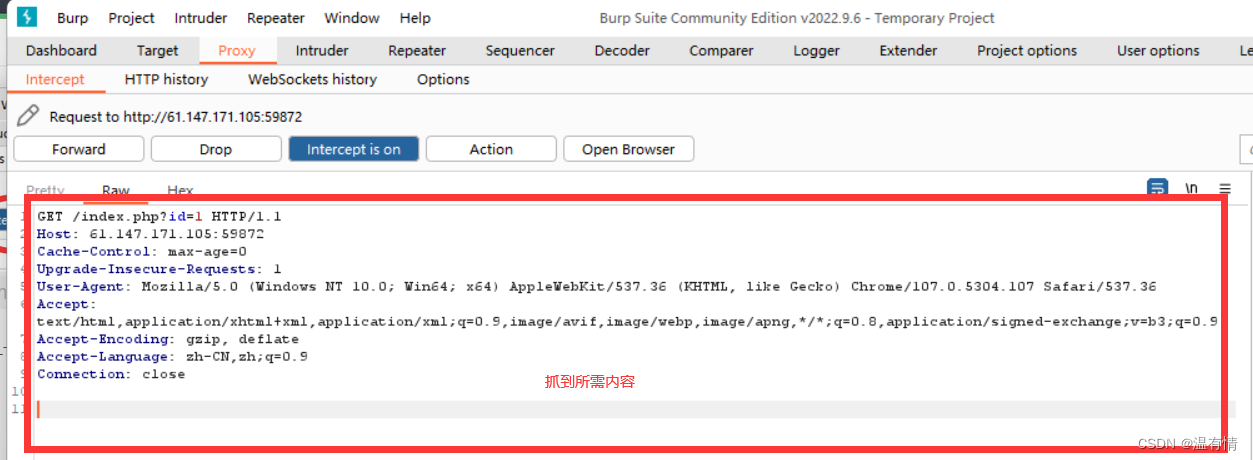Open the Window menu
This screenshot has height=460, width=1253.
[x=352, y=18]
